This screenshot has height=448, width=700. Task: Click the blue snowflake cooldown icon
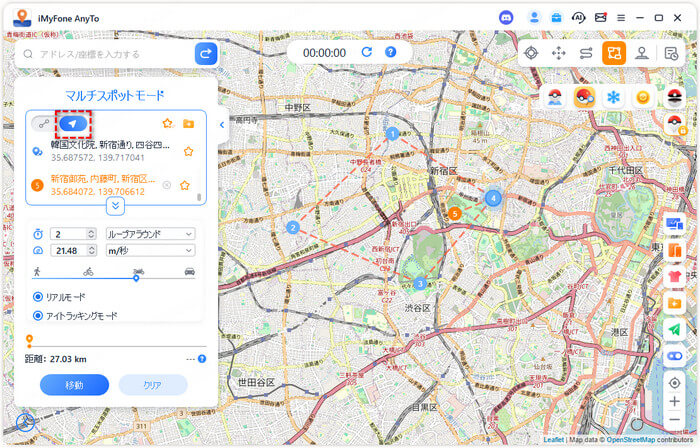tap(614, 97)
